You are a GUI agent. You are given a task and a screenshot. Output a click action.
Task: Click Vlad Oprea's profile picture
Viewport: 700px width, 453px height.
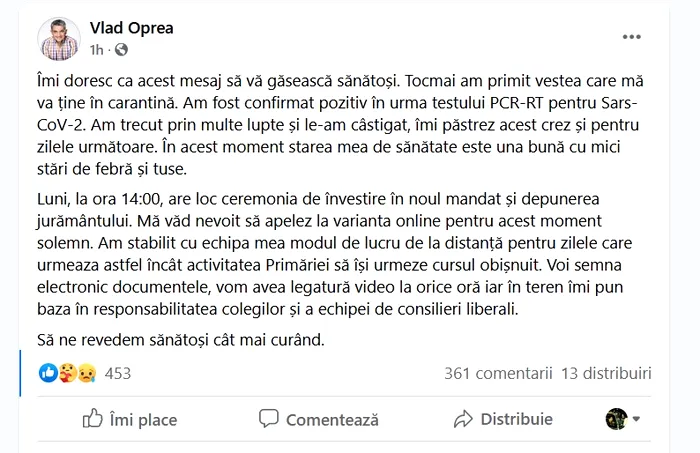coord(59,38)
